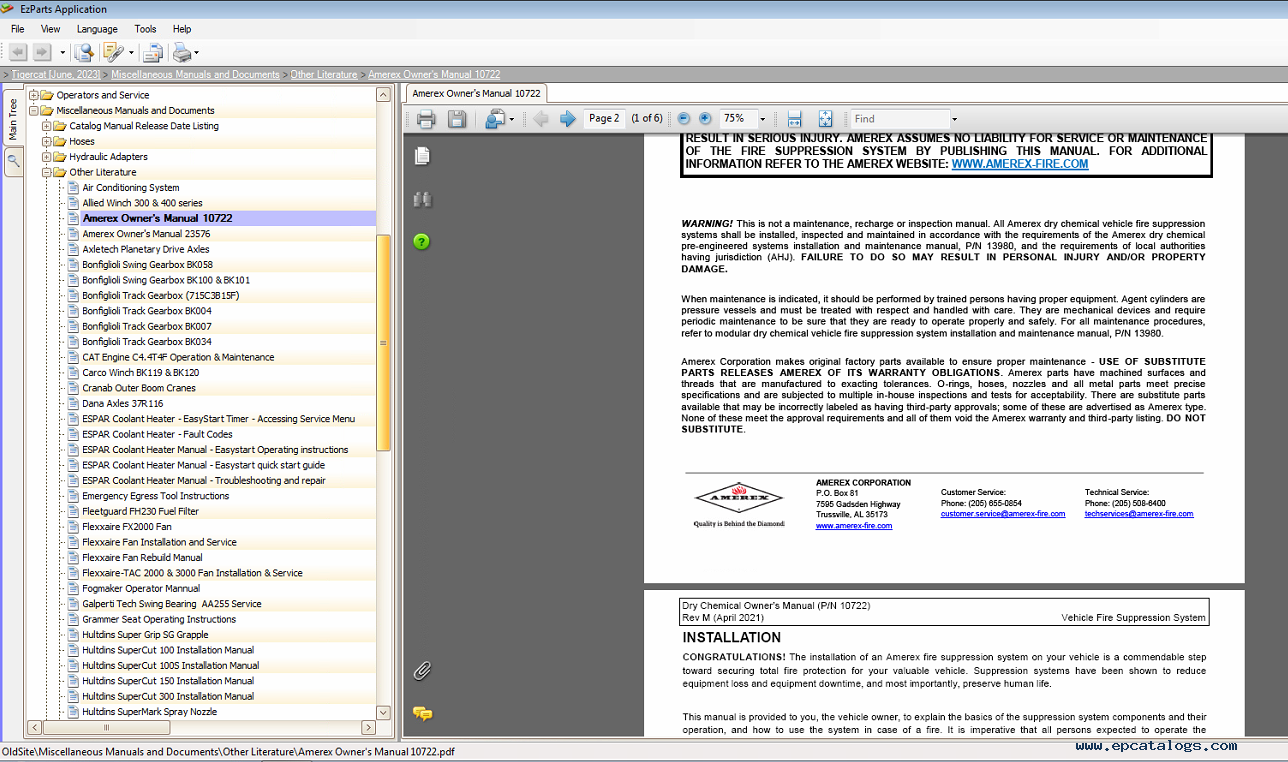Click the green help question mark icon

point(422,242)
